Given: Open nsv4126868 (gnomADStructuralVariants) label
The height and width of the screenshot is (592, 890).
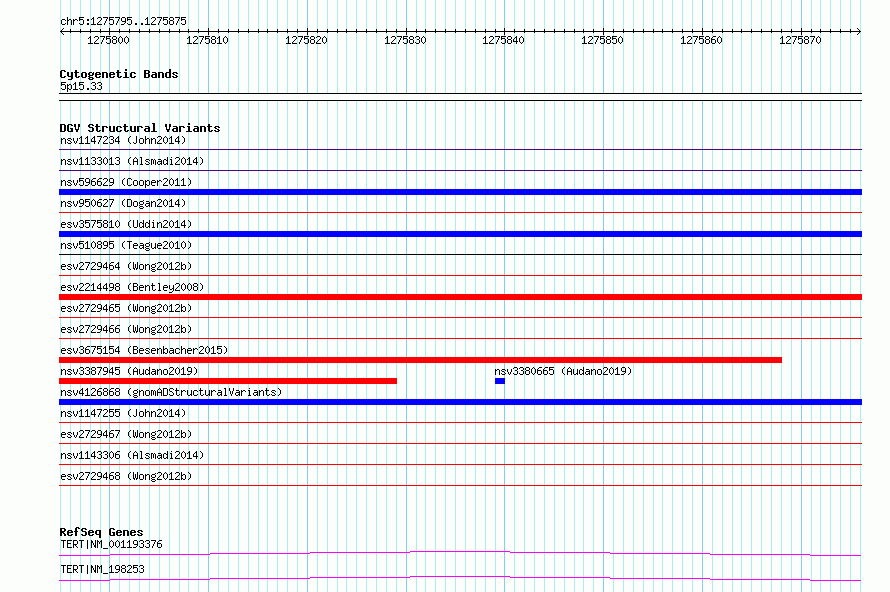Looking at the screenshot, I should click(x=171, y=392).
